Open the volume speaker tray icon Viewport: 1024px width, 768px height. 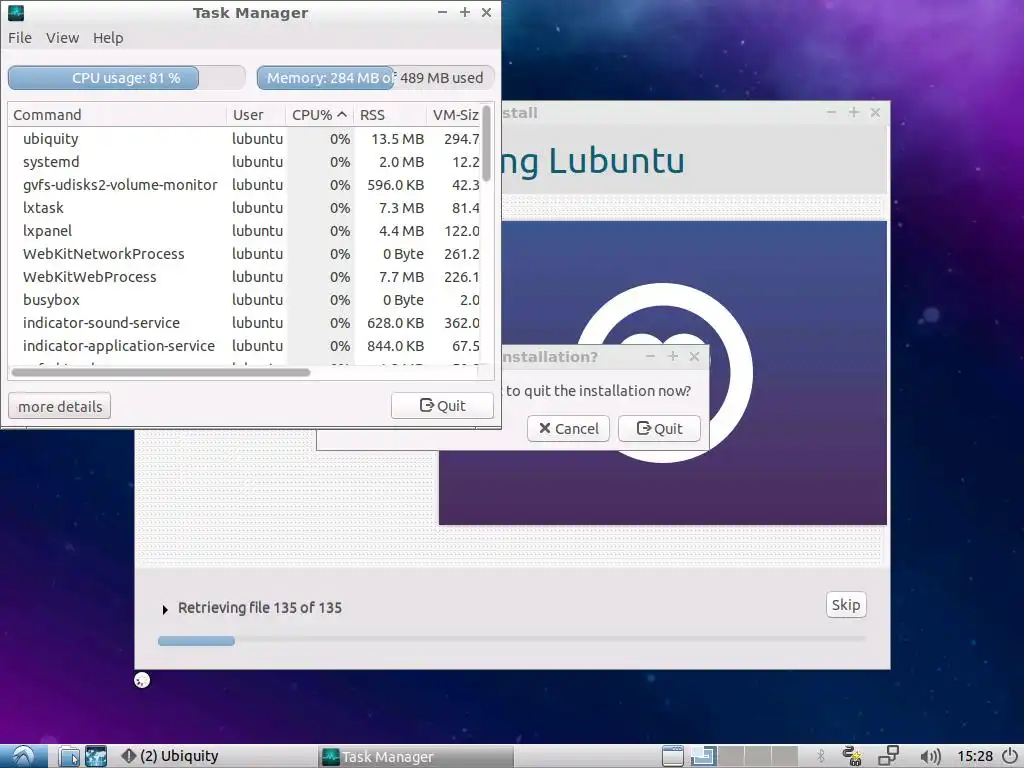pyautogui.click(x=930, y=757)
